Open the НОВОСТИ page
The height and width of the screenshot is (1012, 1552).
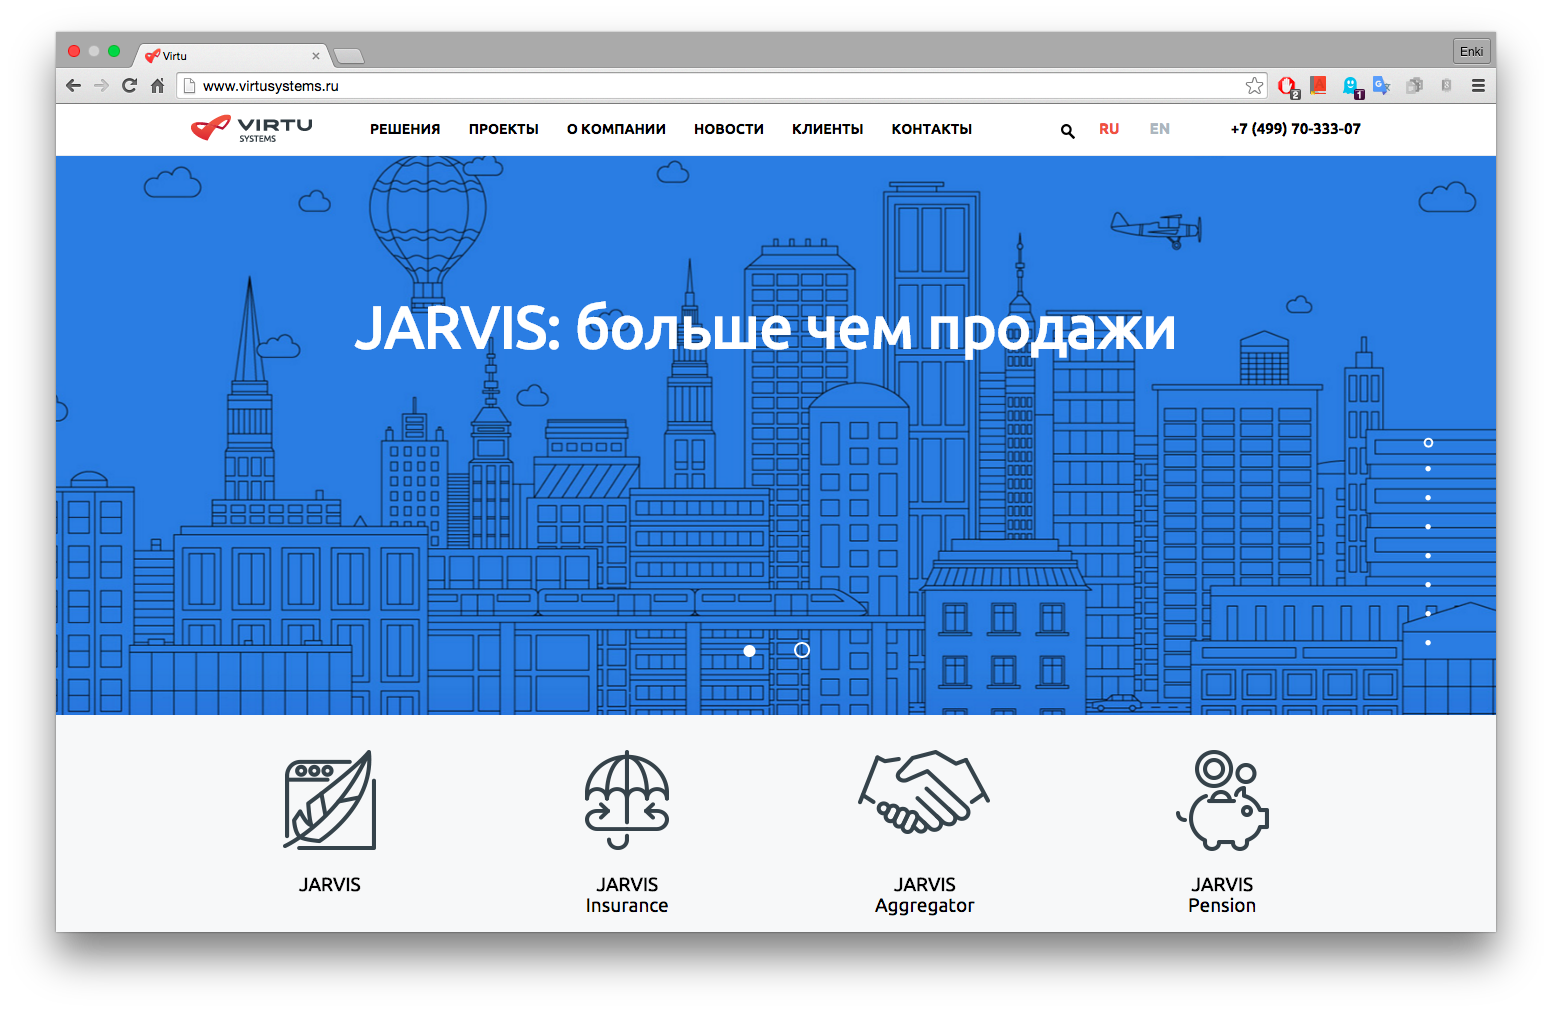(729, 129)
